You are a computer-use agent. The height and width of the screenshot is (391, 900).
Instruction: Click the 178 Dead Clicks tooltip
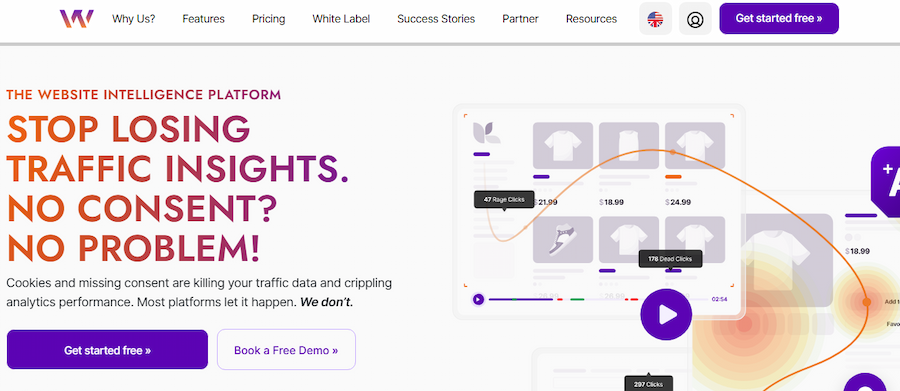(670, 259)
